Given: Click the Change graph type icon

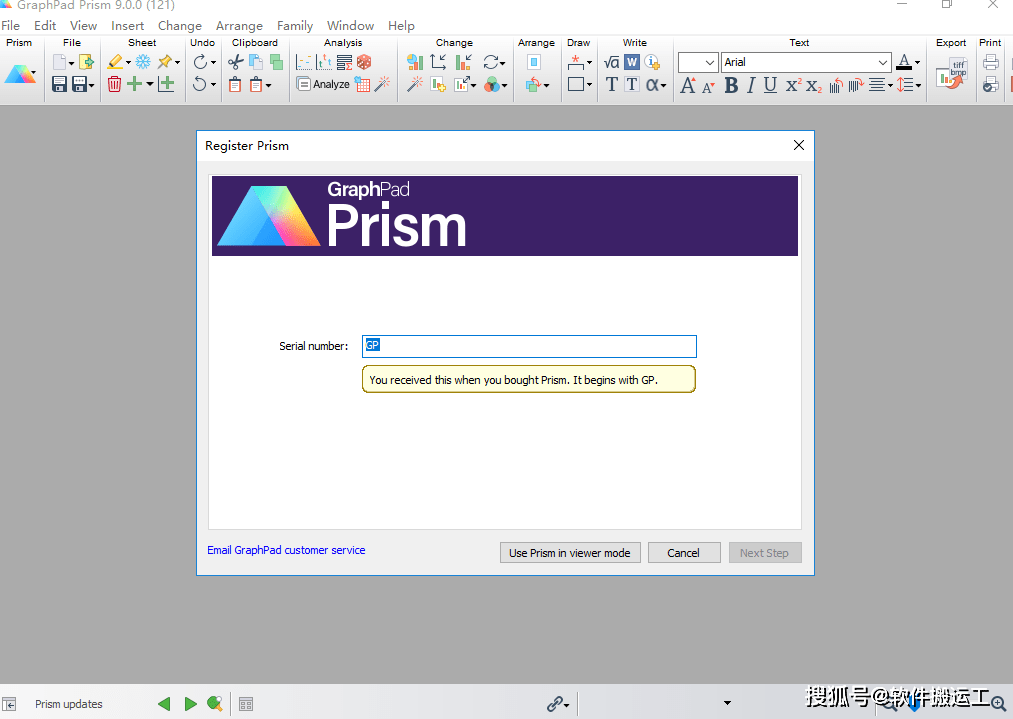Looking at the screenshot, I should tap(415, 62).
